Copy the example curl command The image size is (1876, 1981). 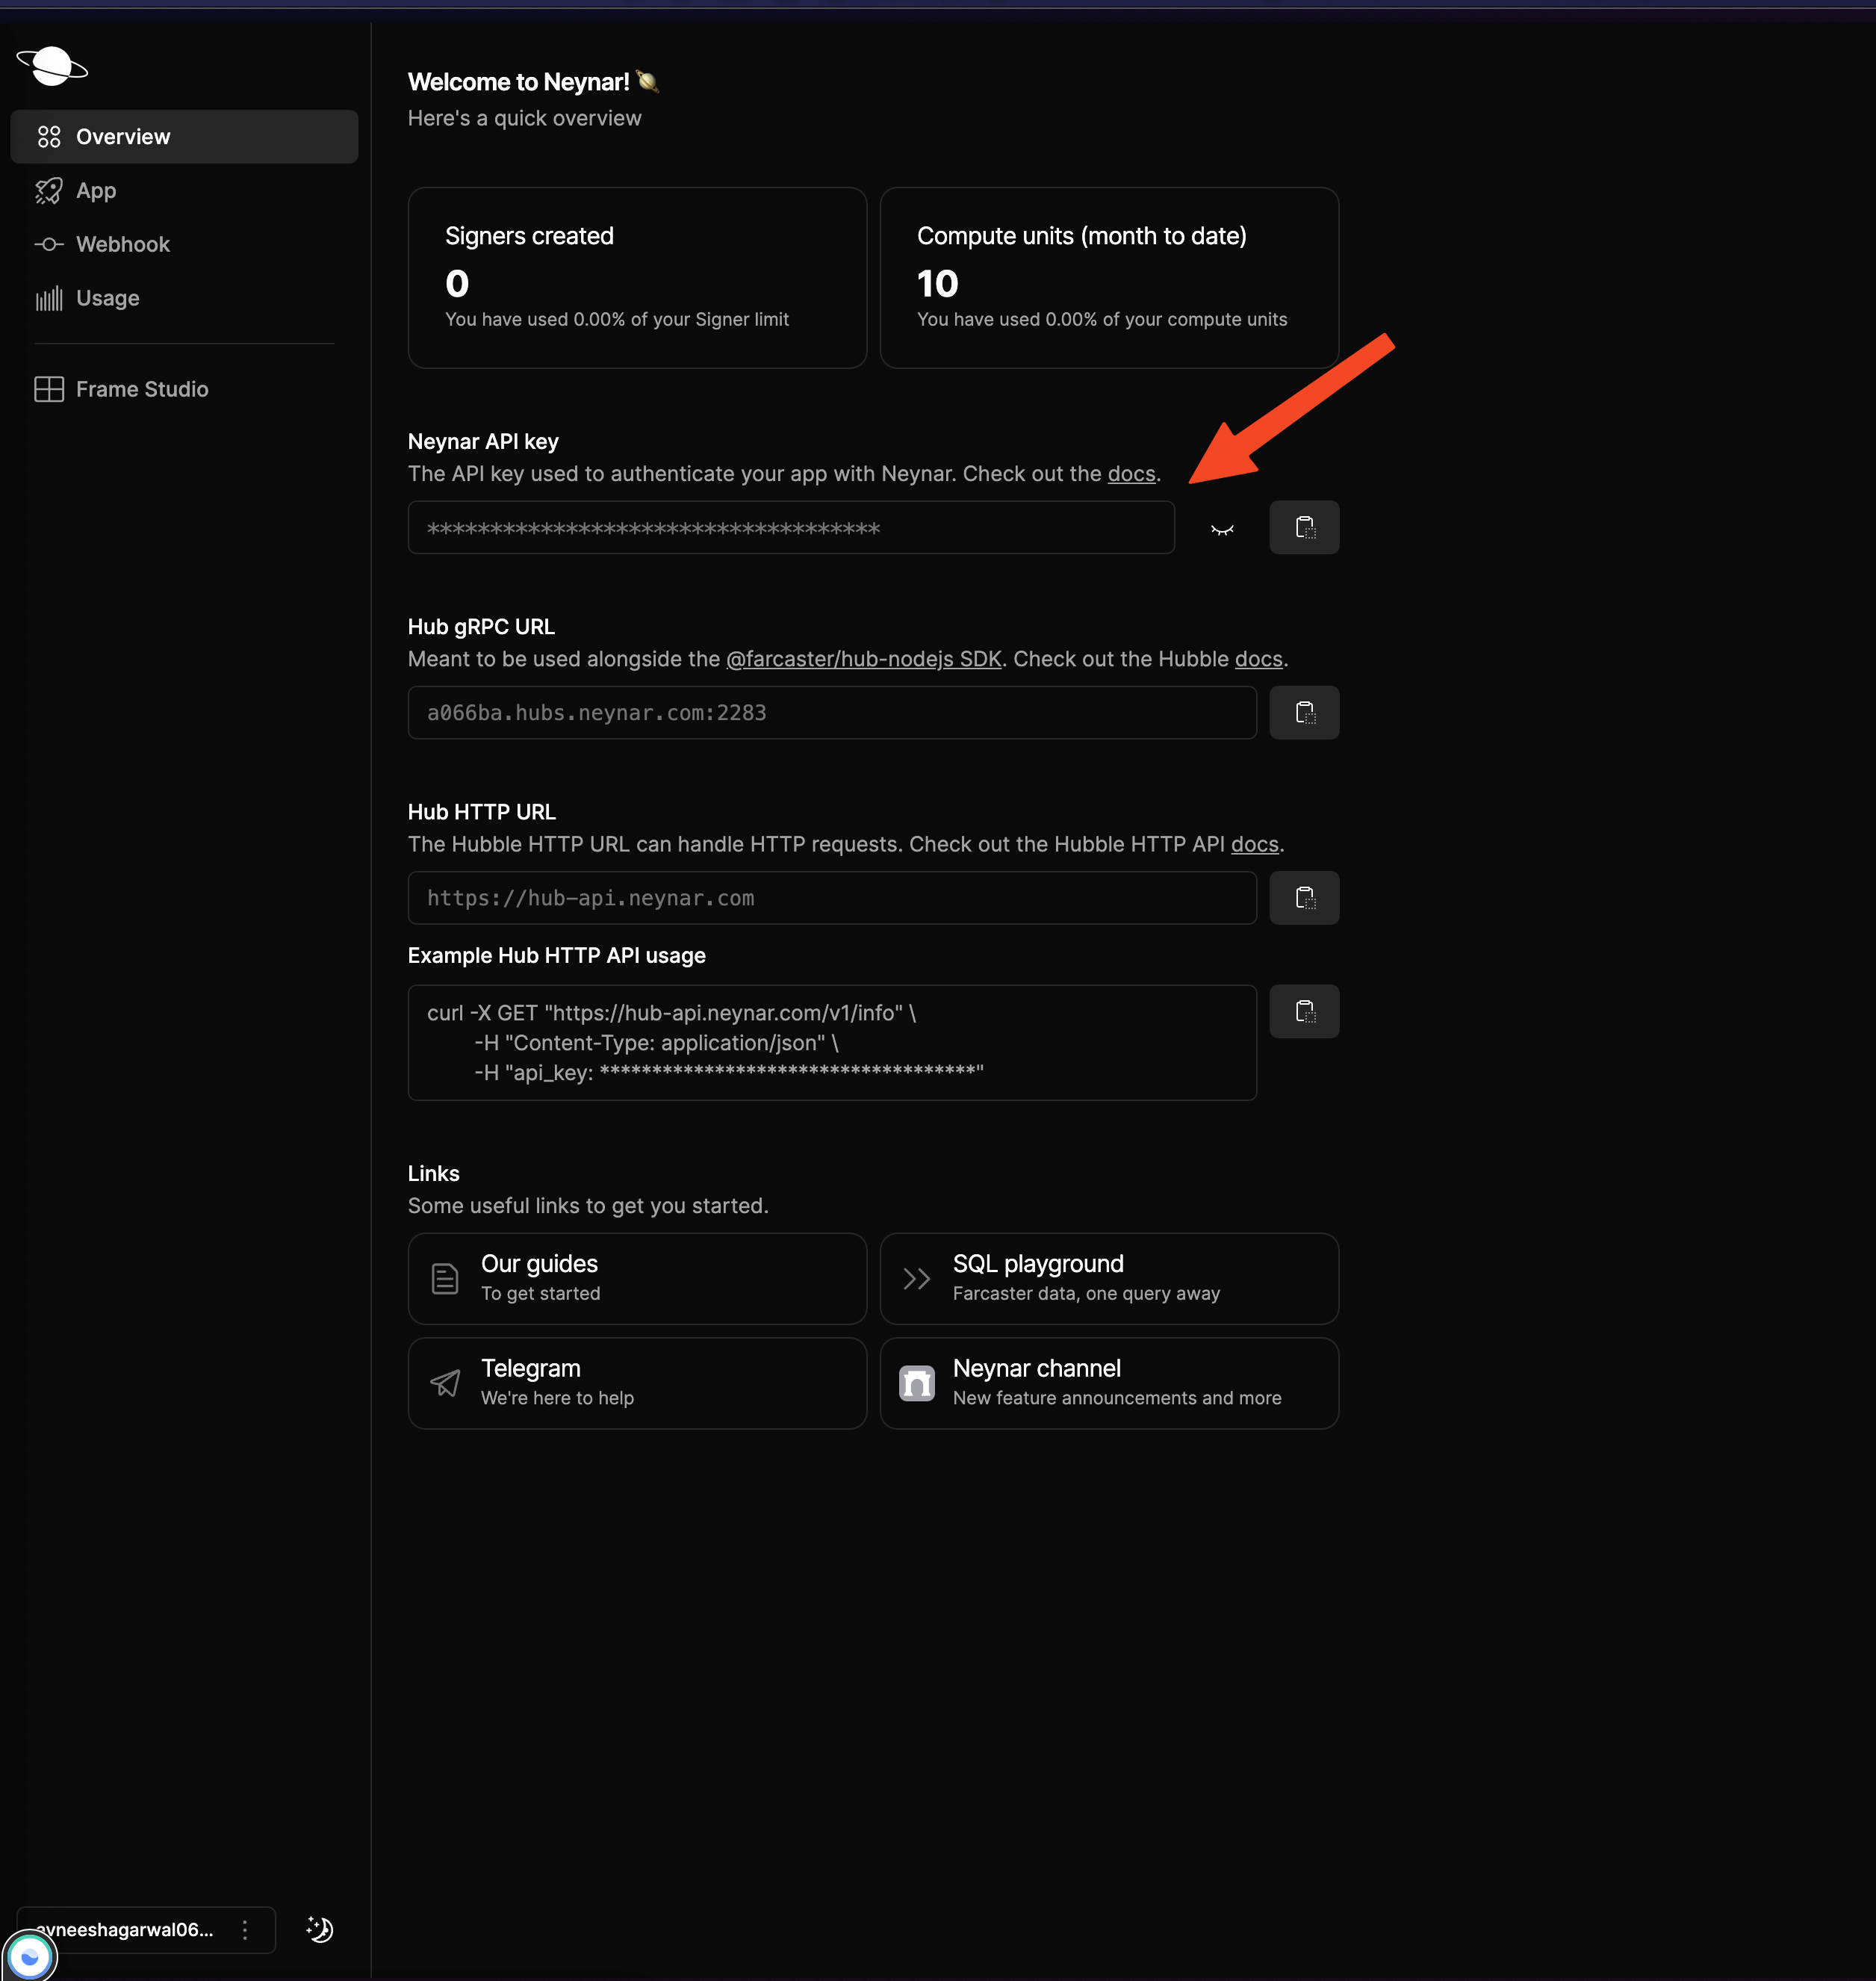pyautogui.click(x=1303, y=1011)
